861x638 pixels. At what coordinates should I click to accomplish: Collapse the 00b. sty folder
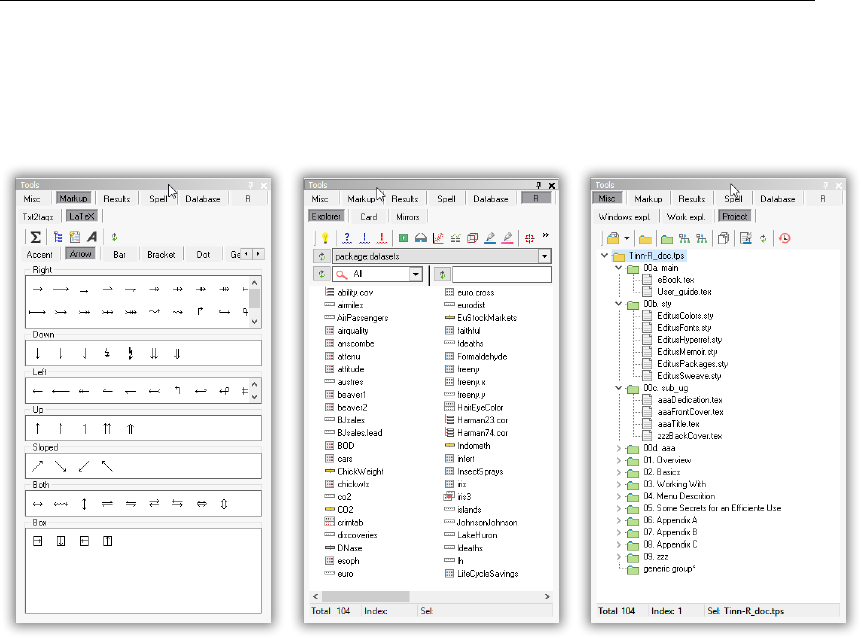point(619,304)
